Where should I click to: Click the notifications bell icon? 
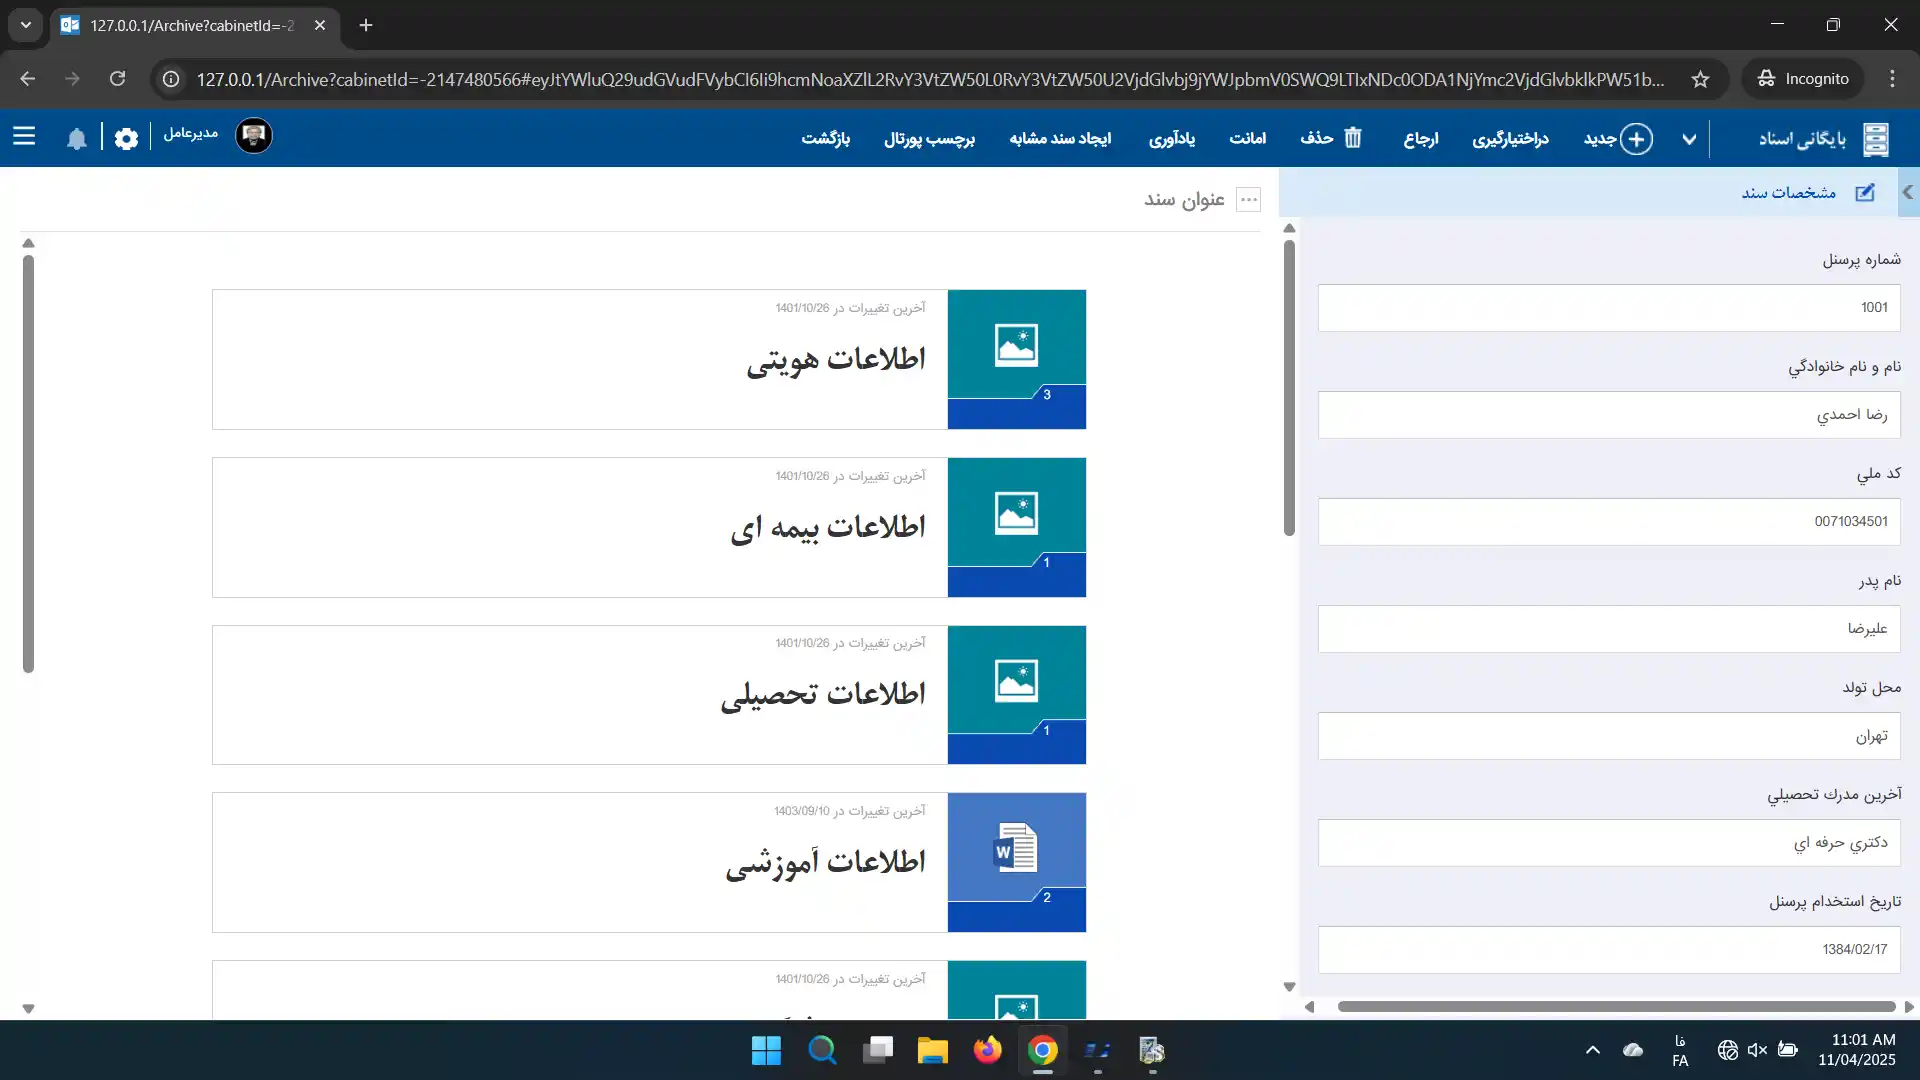click(x=77, y=139)
